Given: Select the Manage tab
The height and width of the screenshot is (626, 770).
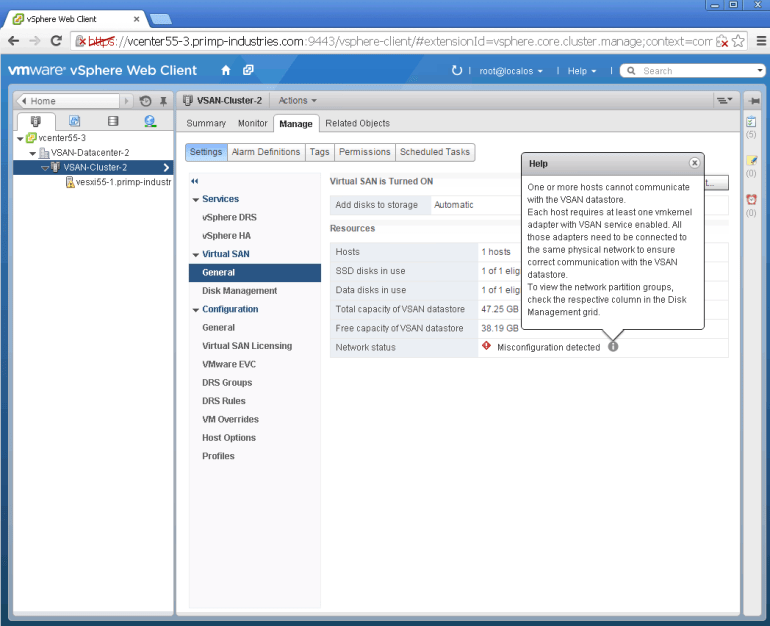Looking at the screenshot, I should (x=296, y=124).
